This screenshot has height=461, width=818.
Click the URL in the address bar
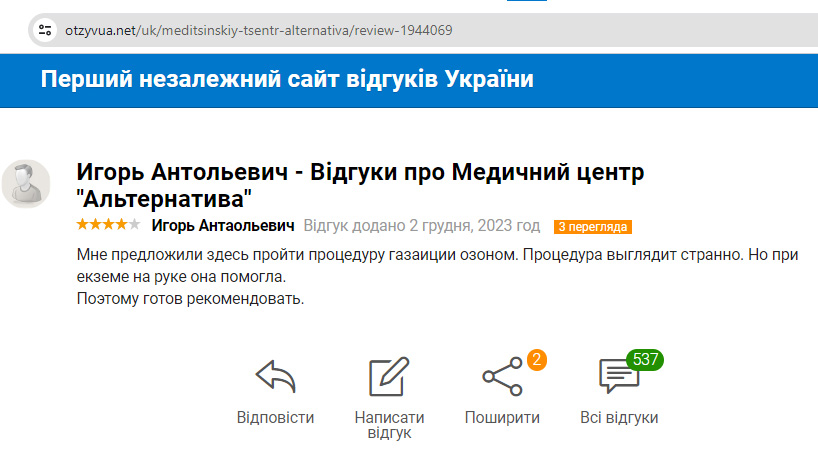coord(259,30)
